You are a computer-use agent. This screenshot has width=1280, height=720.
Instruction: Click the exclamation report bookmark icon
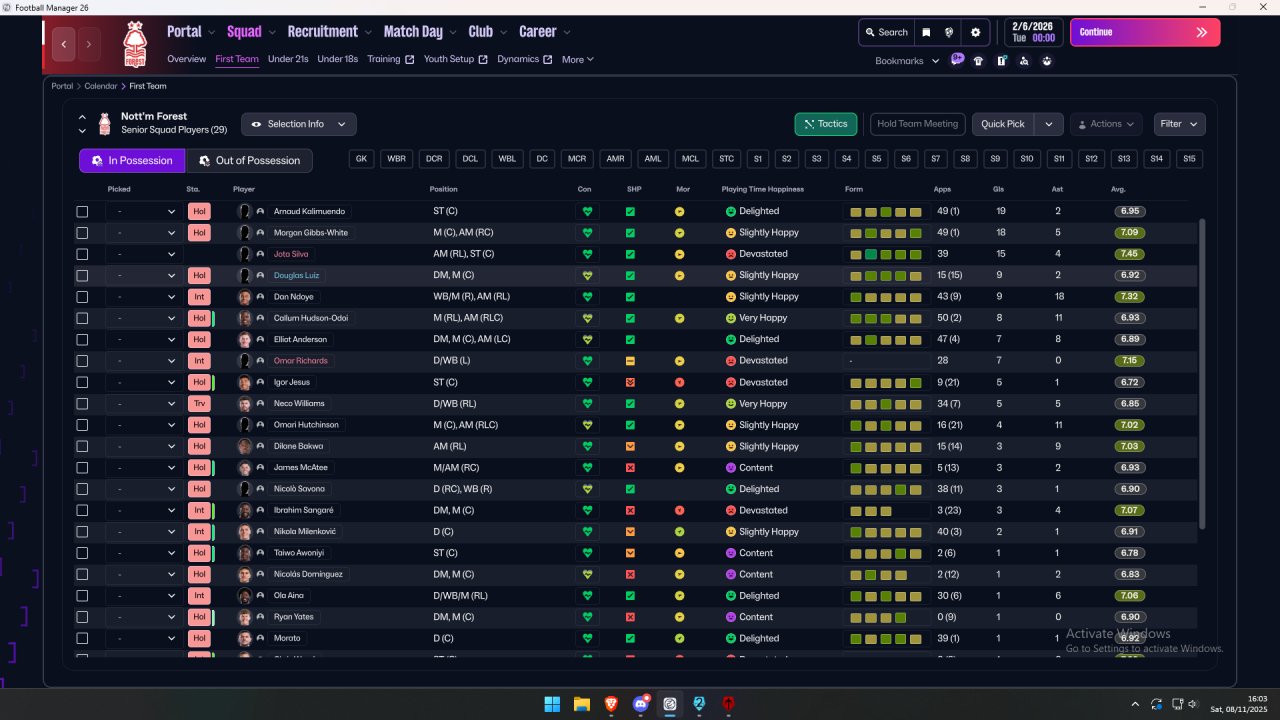click(x=1001, y=61)
